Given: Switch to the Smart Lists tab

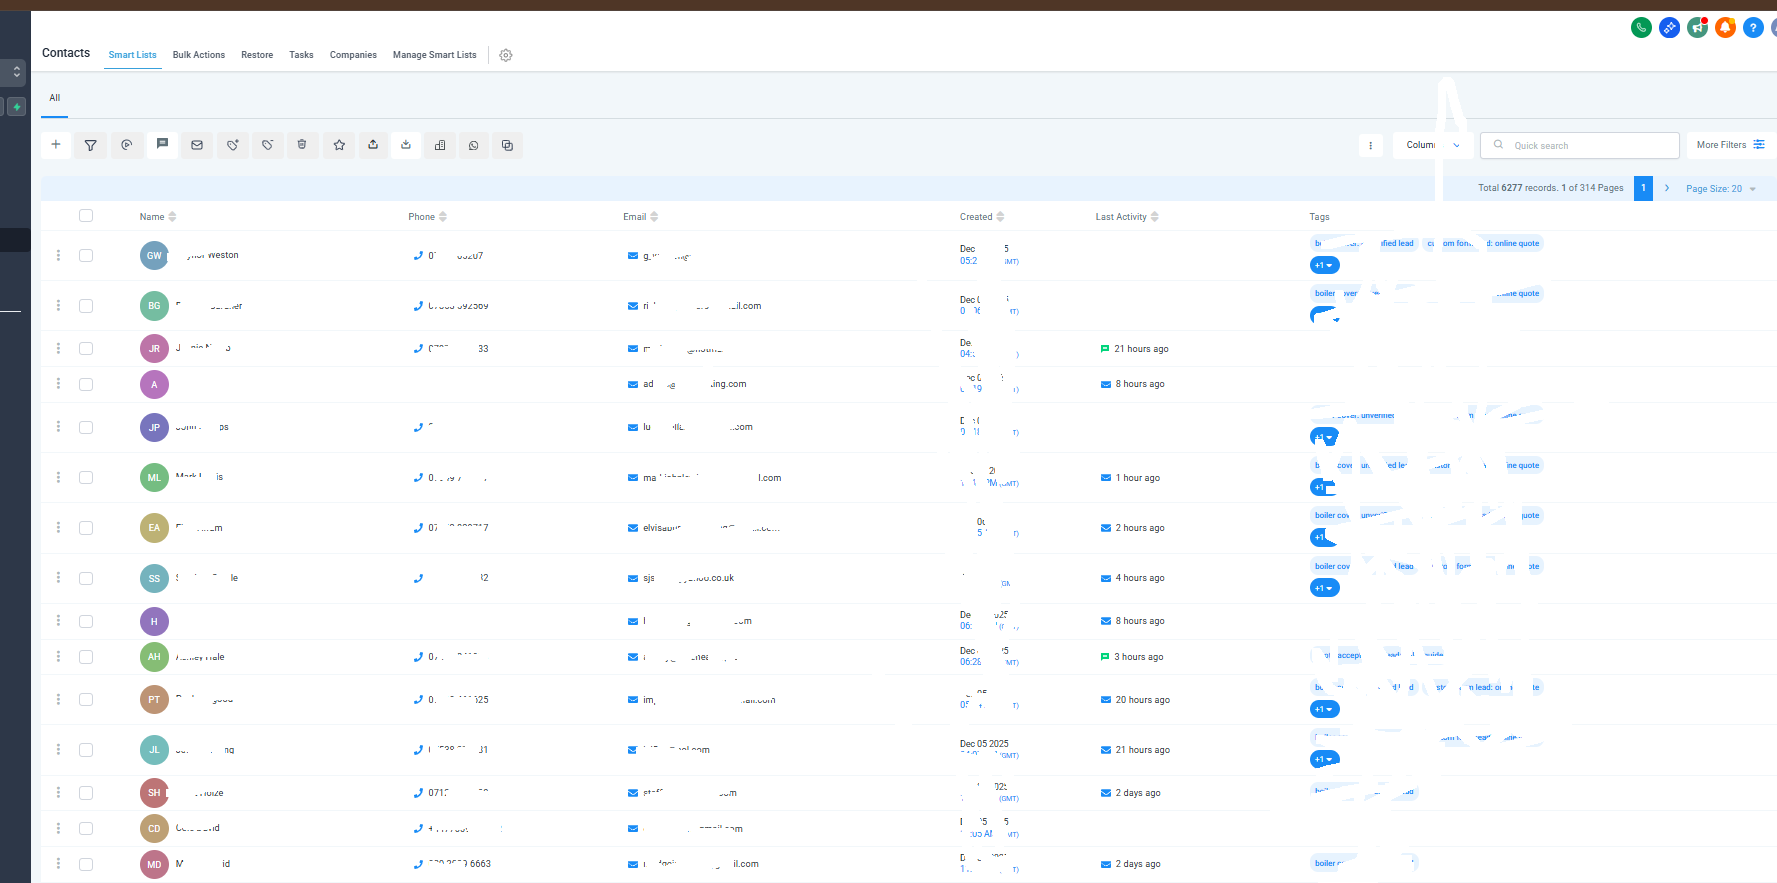Looking at the screenshot, I should click(133, 55).
